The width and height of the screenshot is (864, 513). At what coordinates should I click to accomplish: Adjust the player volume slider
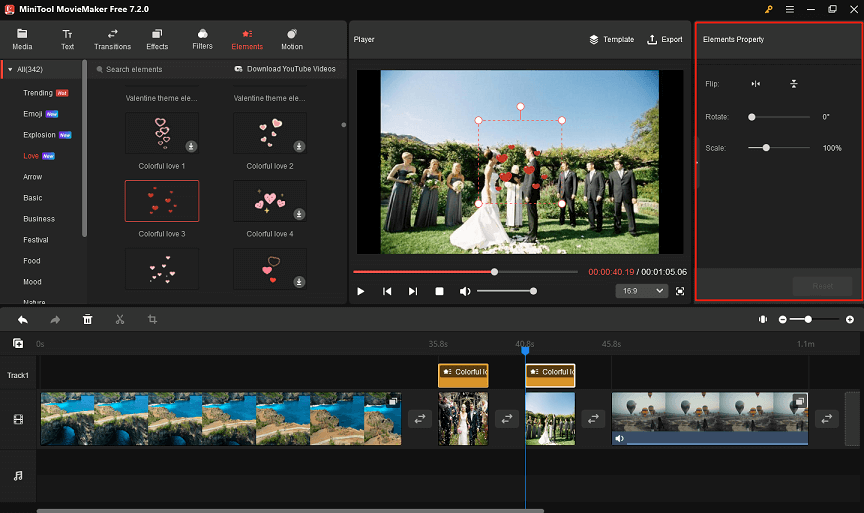(x=505, y=291)
